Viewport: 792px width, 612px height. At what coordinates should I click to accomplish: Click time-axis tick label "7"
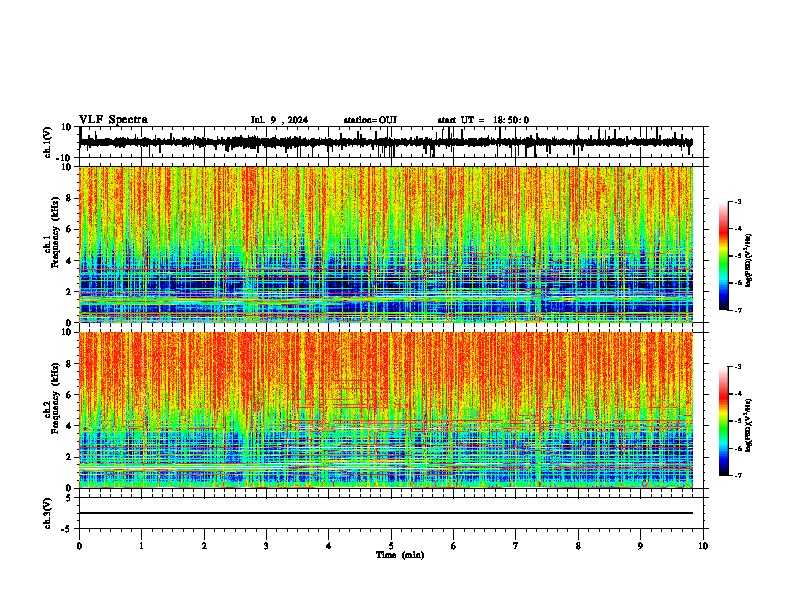(x=516, y=546)
